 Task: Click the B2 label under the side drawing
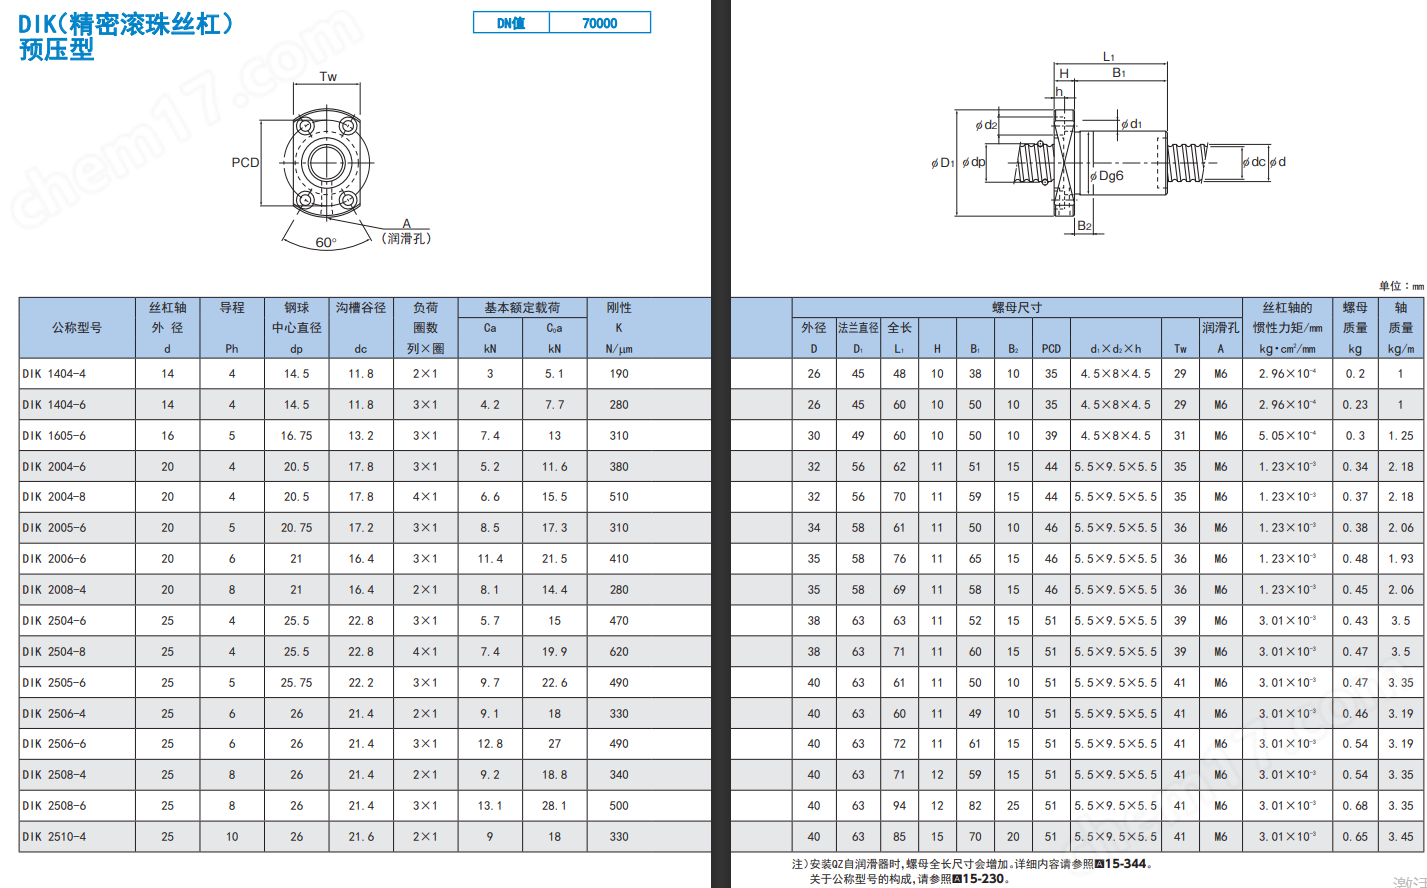pyautogui.click(x=1085, y=226)
